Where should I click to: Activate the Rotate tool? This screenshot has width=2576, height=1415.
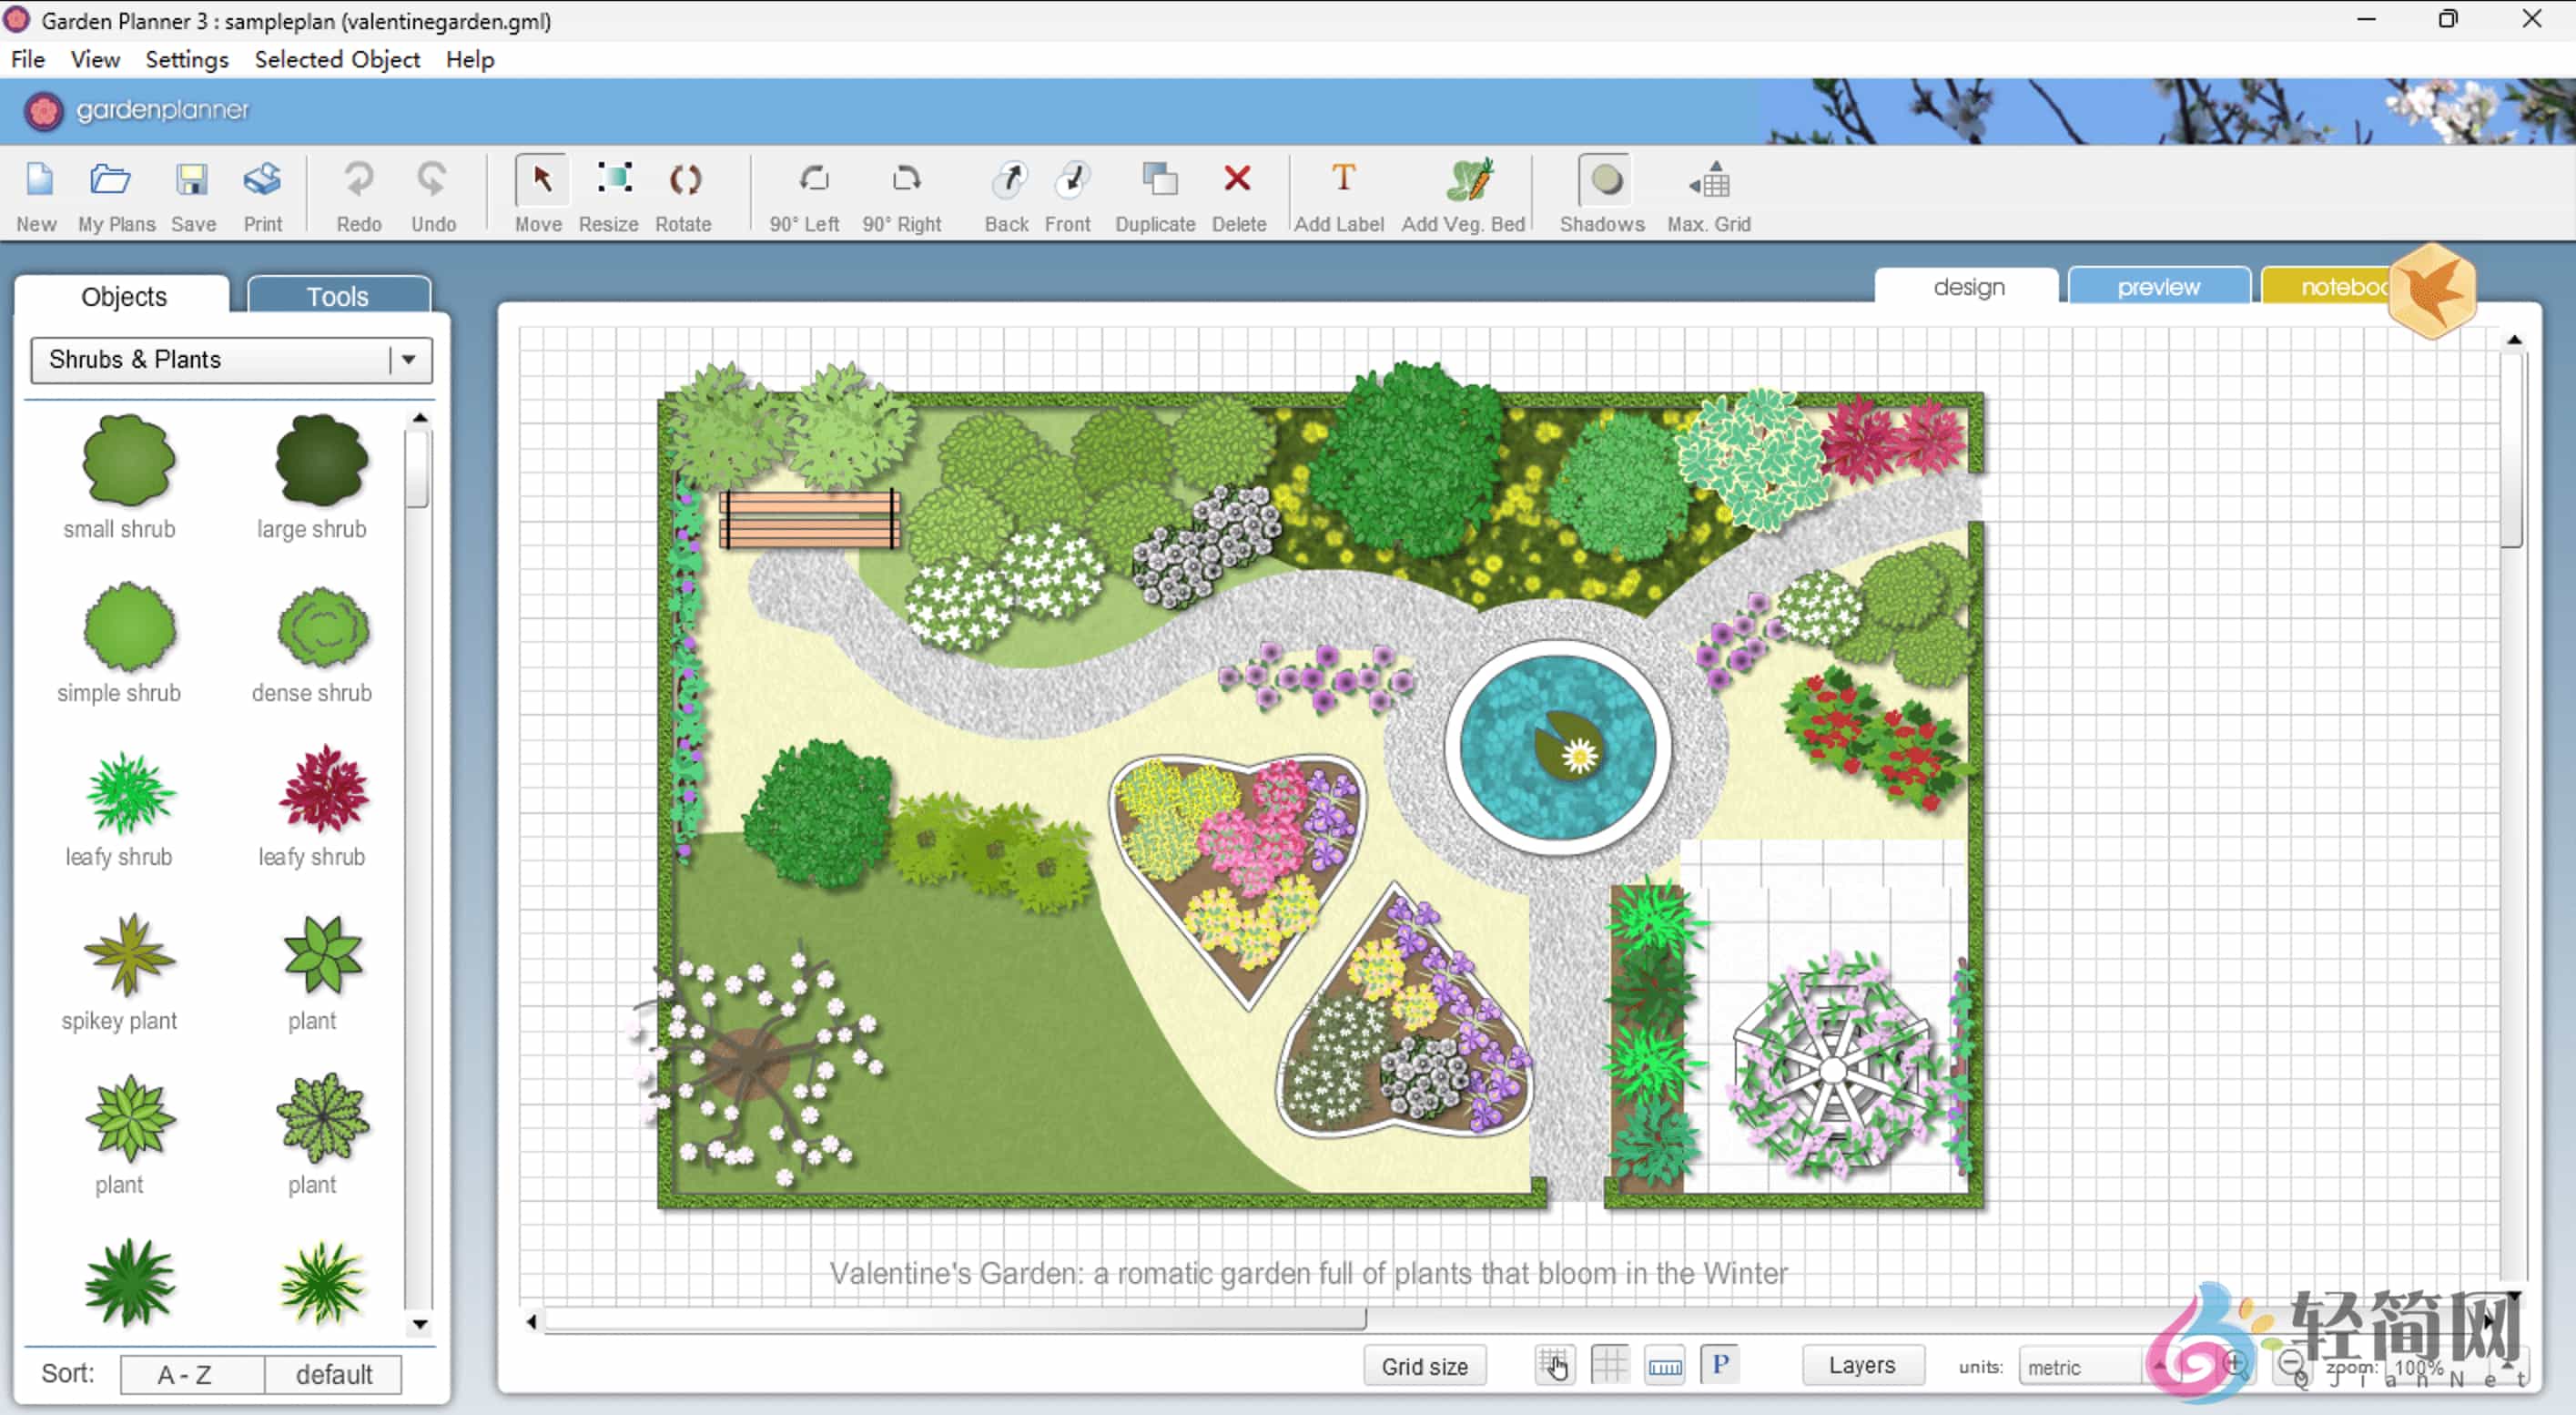684,192
